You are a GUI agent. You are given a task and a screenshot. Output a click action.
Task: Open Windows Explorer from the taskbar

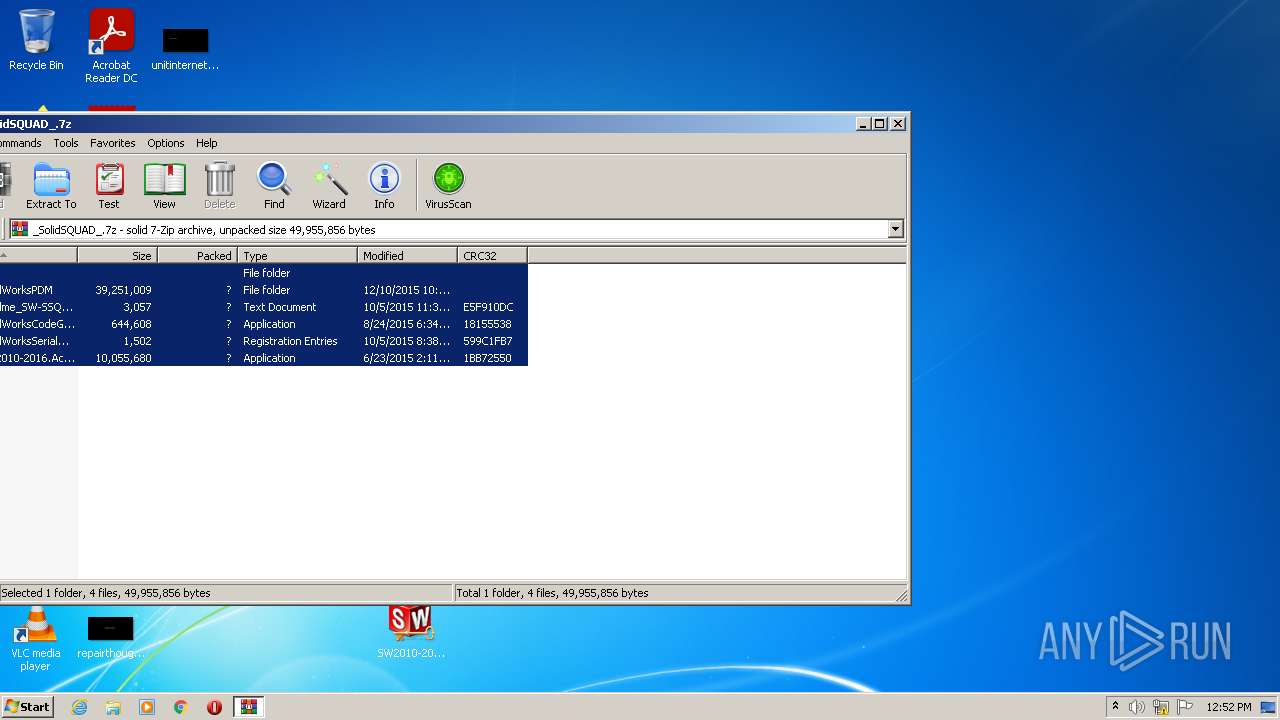click(x=113, y=707)
